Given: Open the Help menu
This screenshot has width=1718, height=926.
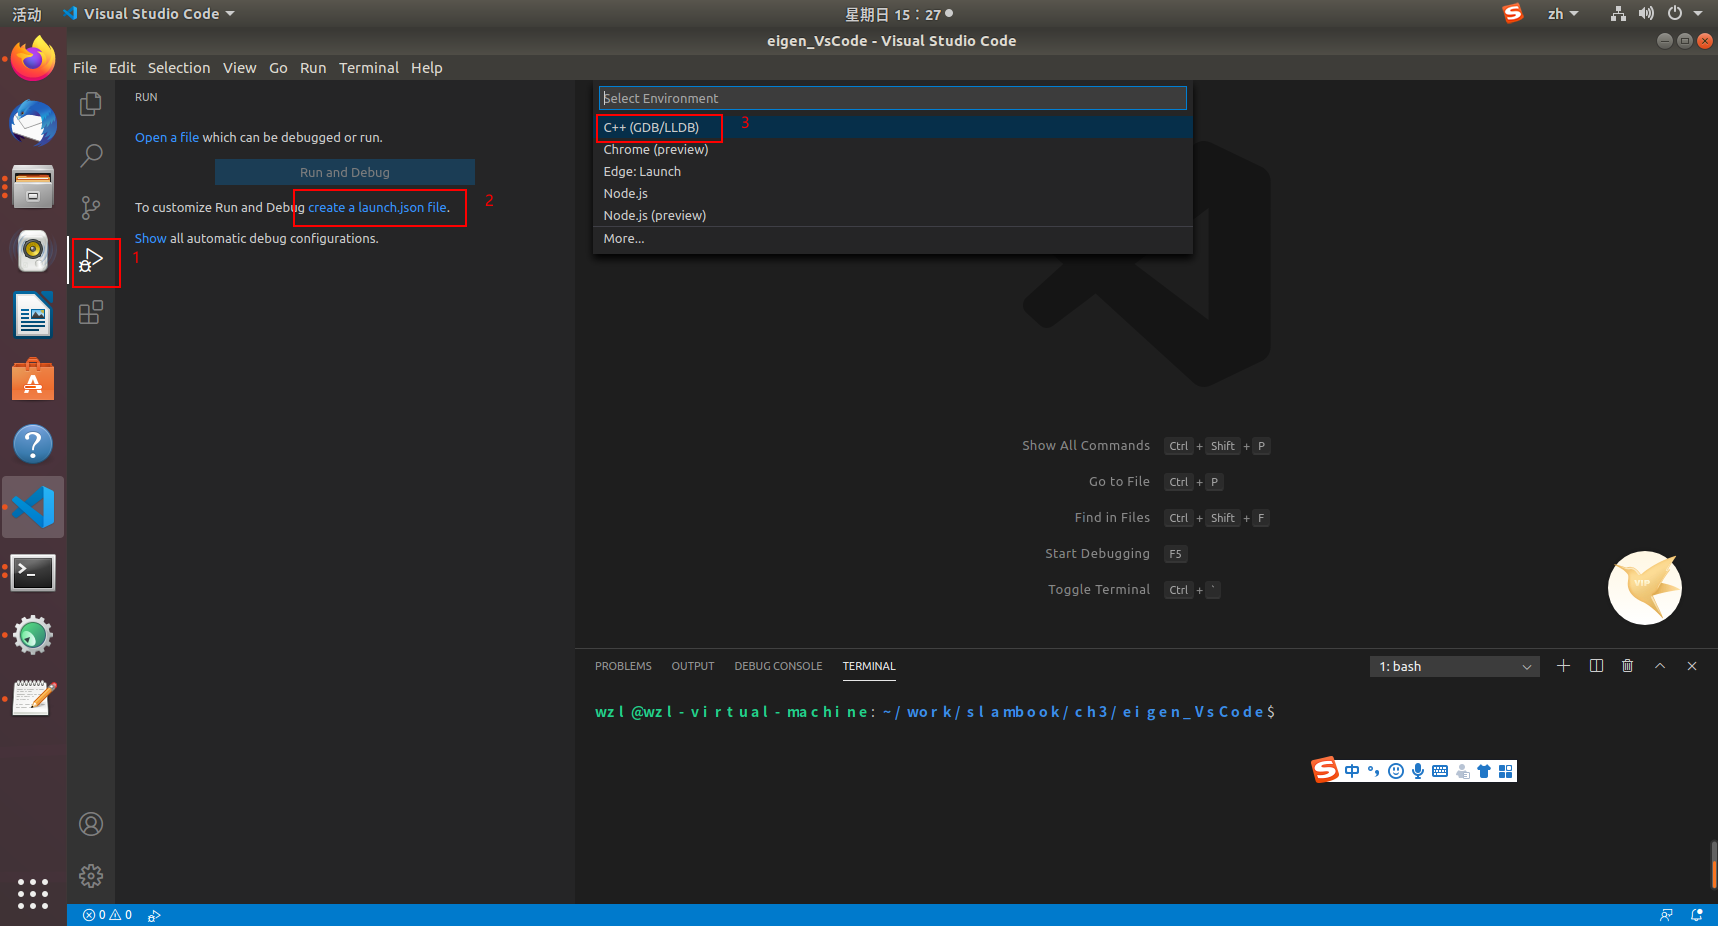Looking at the screenshot, I should tap(426, 68).
